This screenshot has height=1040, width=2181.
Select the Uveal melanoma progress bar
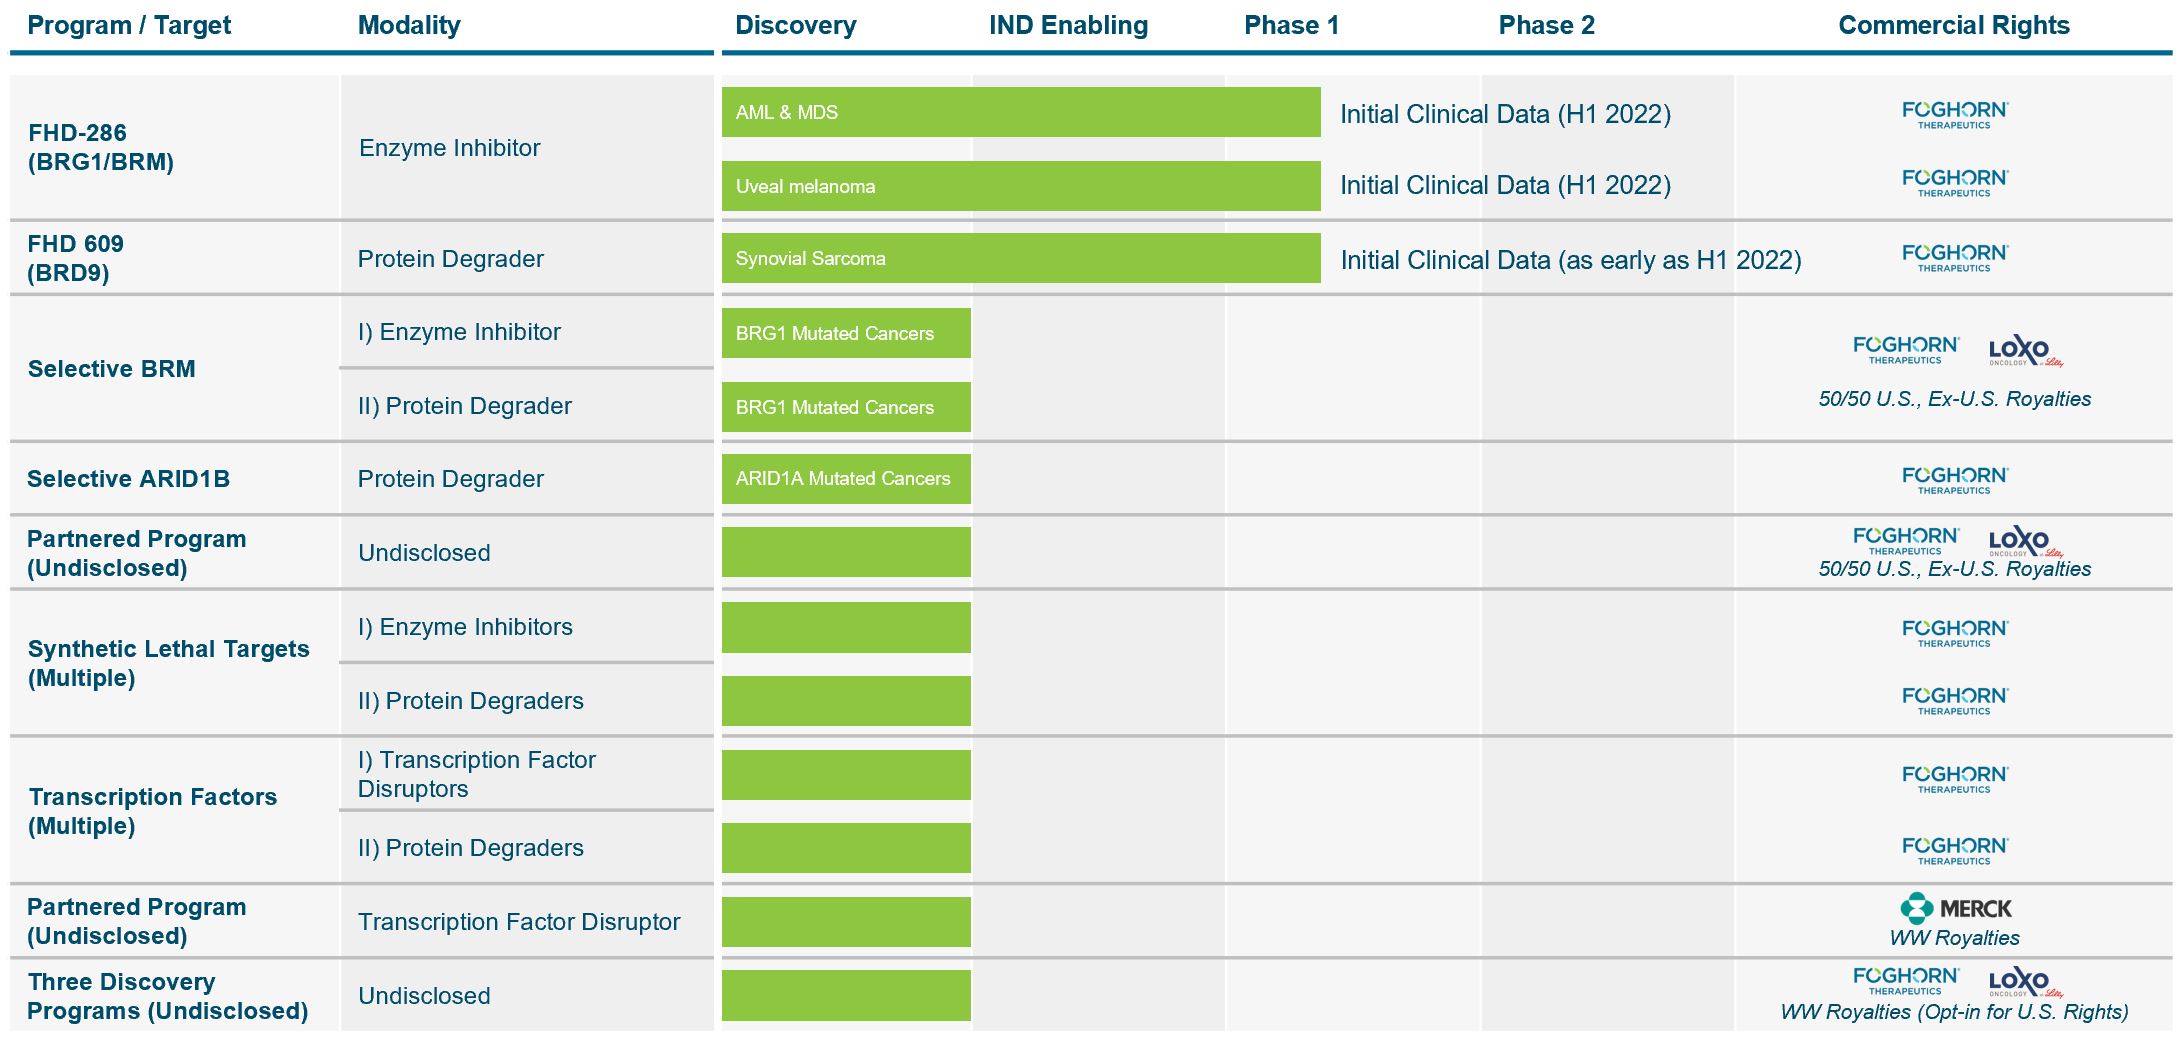(x=1021, y=186)
